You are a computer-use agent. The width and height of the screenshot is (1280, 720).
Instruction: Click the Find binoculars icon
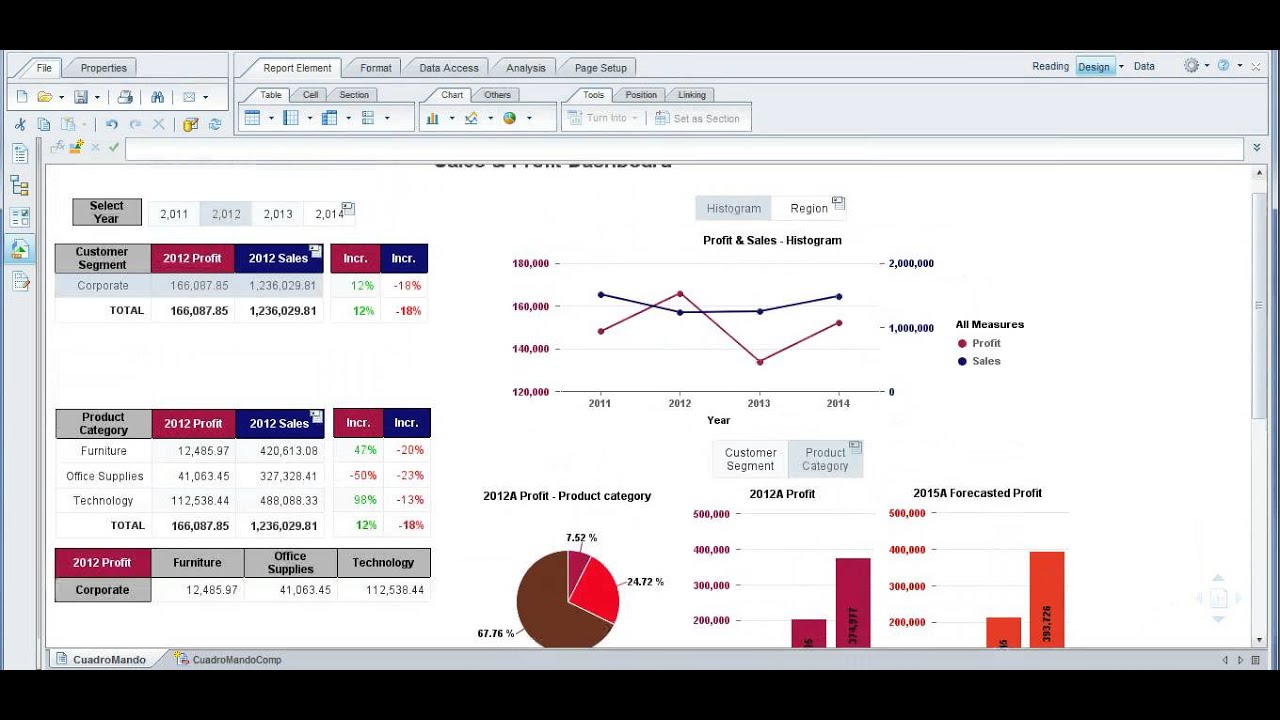pos(157,97)
